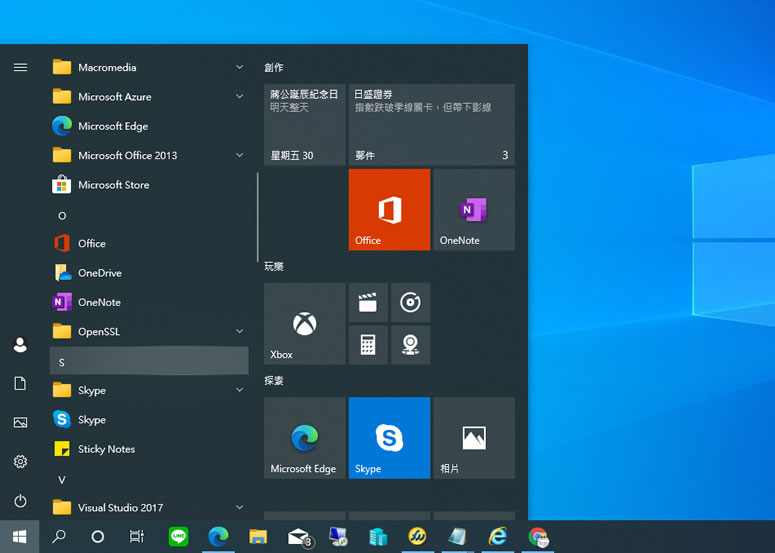Screen dimensions: 775x553
Task: Open Task View on the taskbar
Action: [x=136, y=537]
